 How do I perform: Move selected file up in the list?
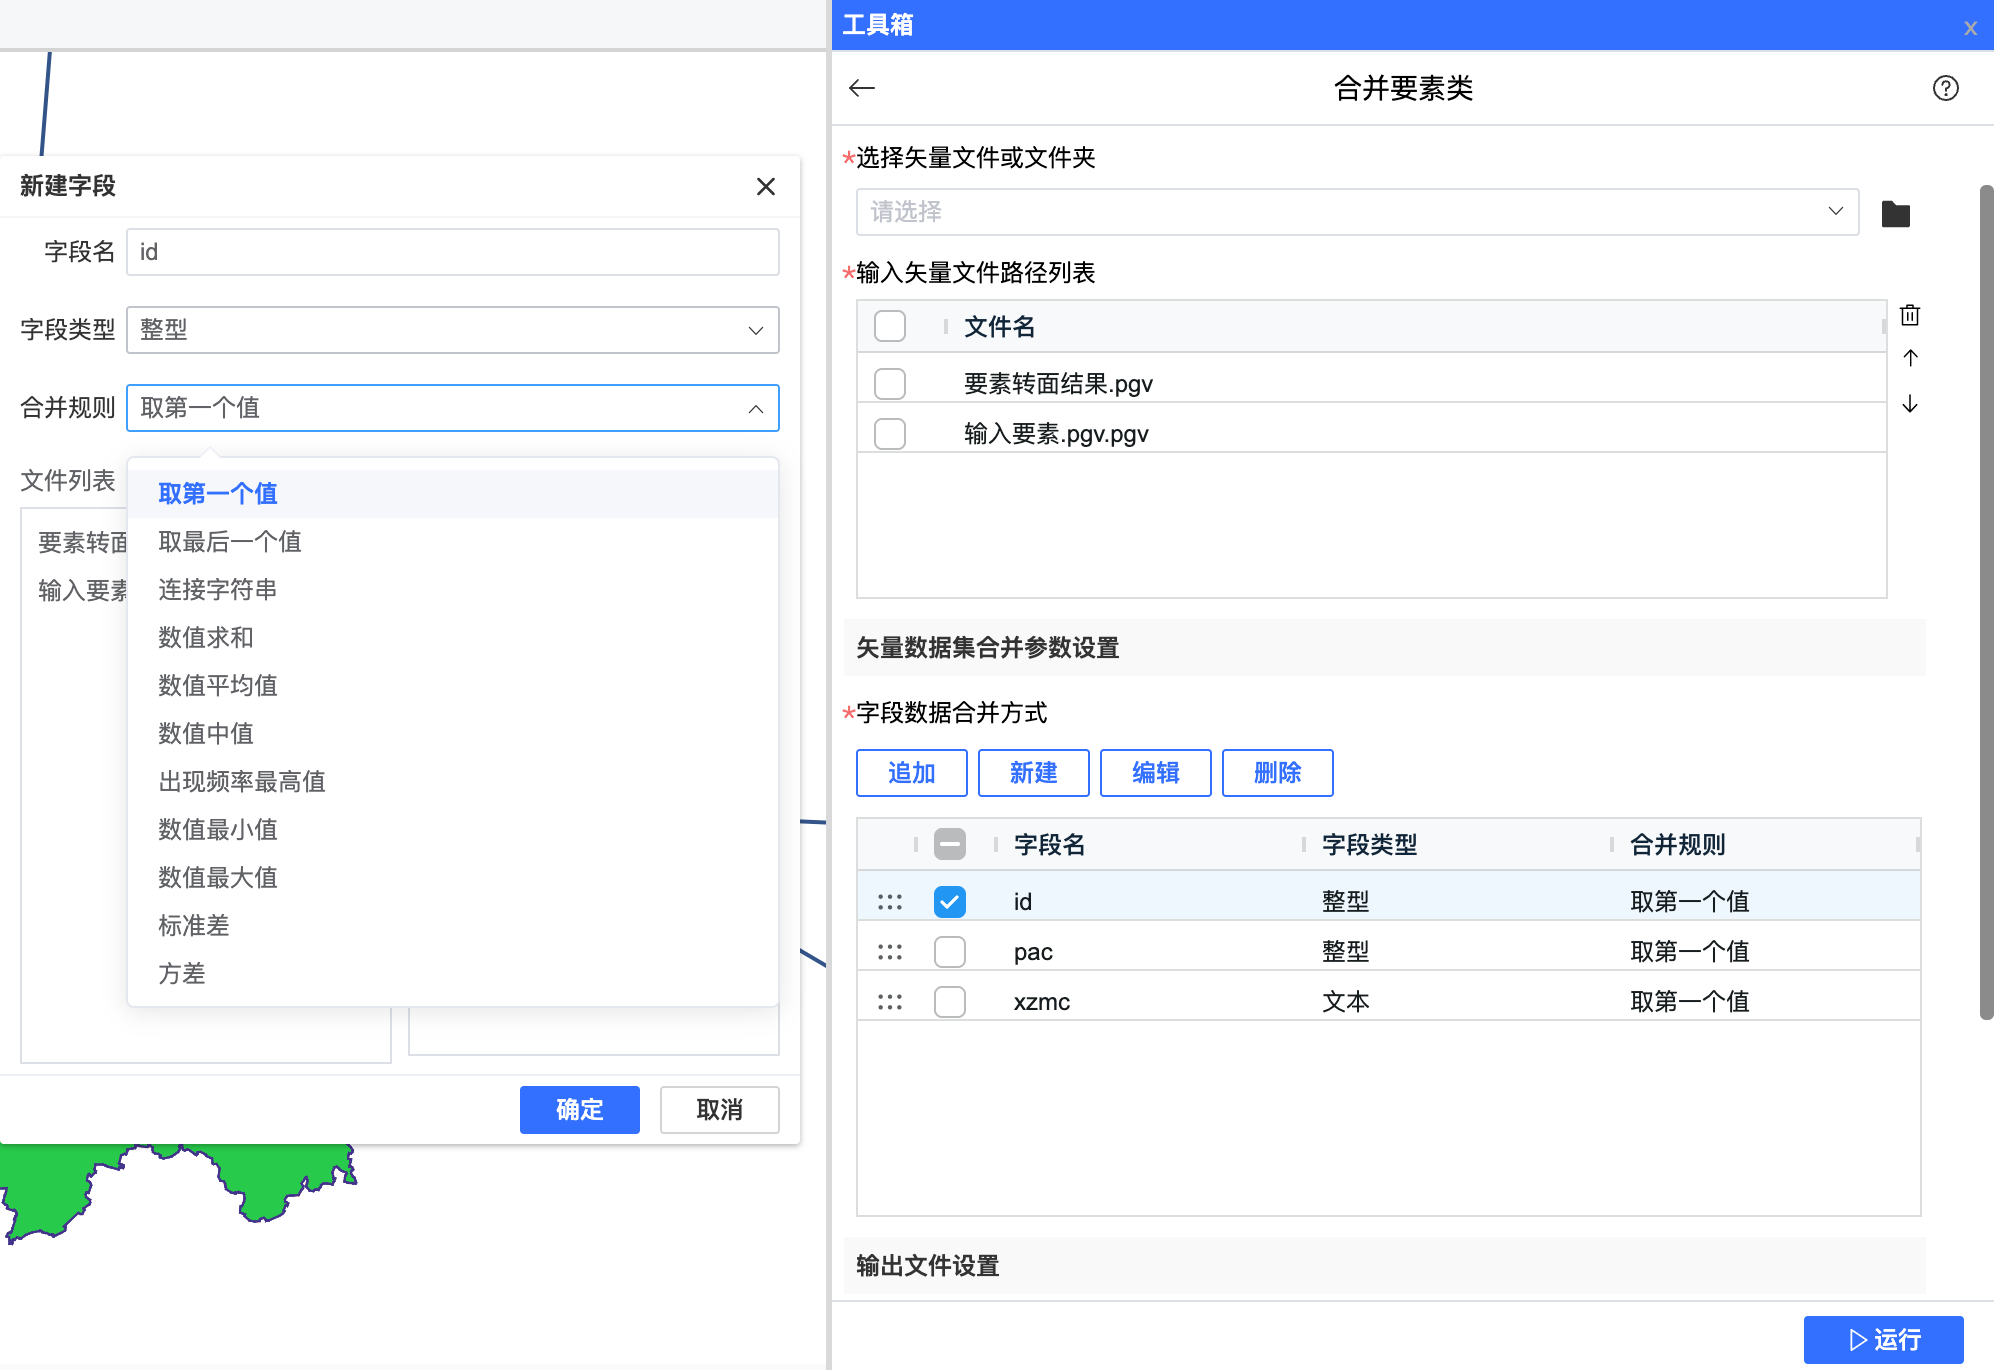[1909, 358]
